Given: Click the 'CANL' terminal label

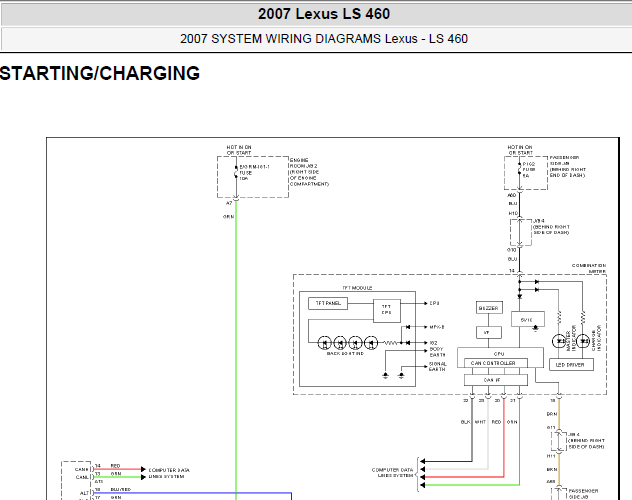Looking at the screenshot, I should 82,477.
